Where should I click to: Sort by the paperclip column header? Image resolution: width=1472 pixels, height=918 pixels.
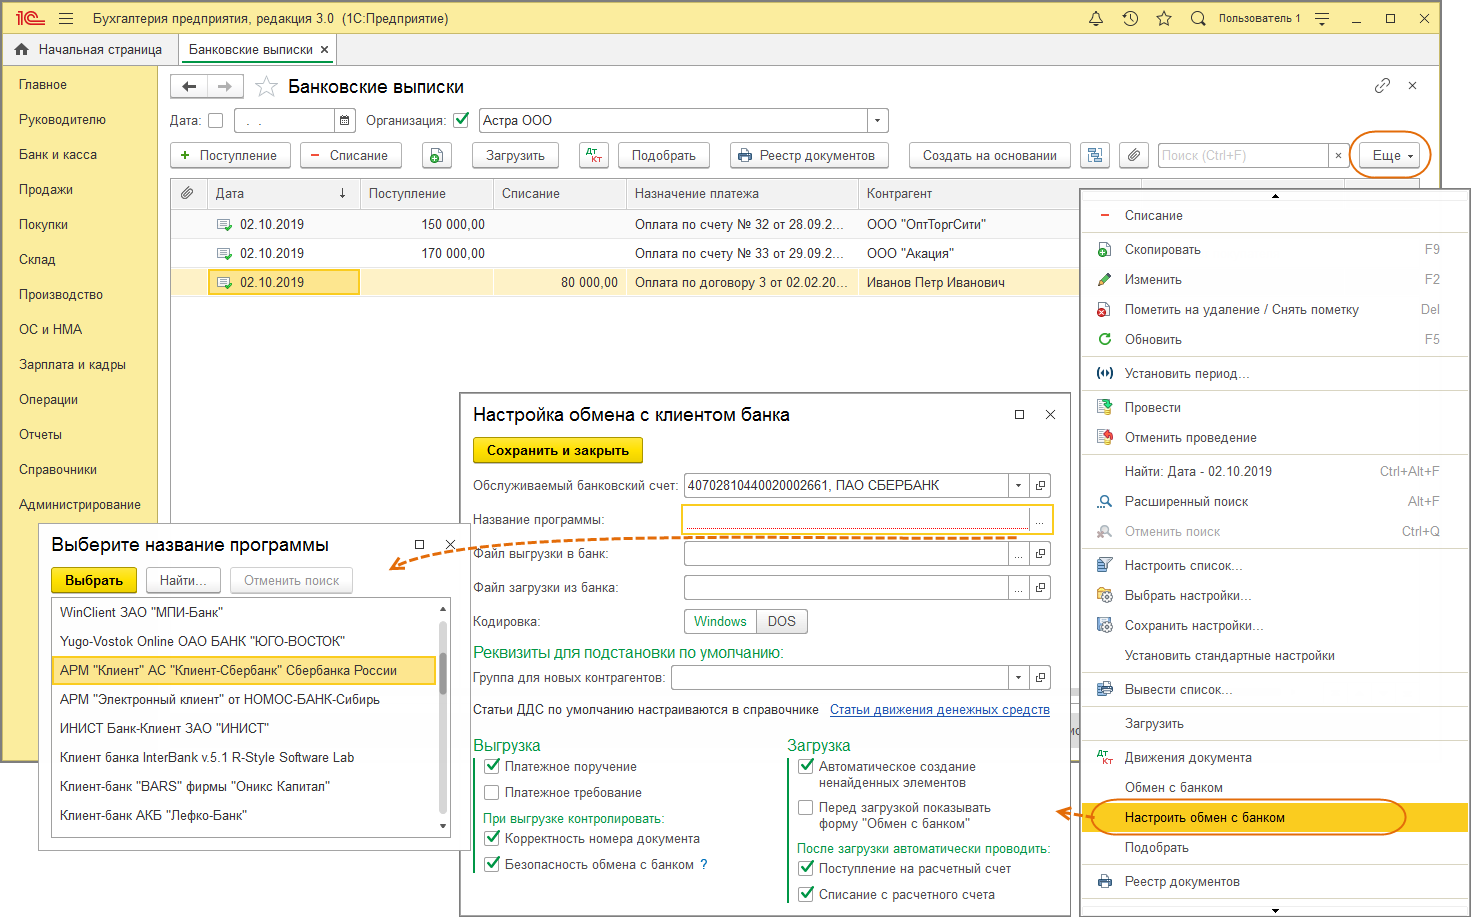click(187, 193)
